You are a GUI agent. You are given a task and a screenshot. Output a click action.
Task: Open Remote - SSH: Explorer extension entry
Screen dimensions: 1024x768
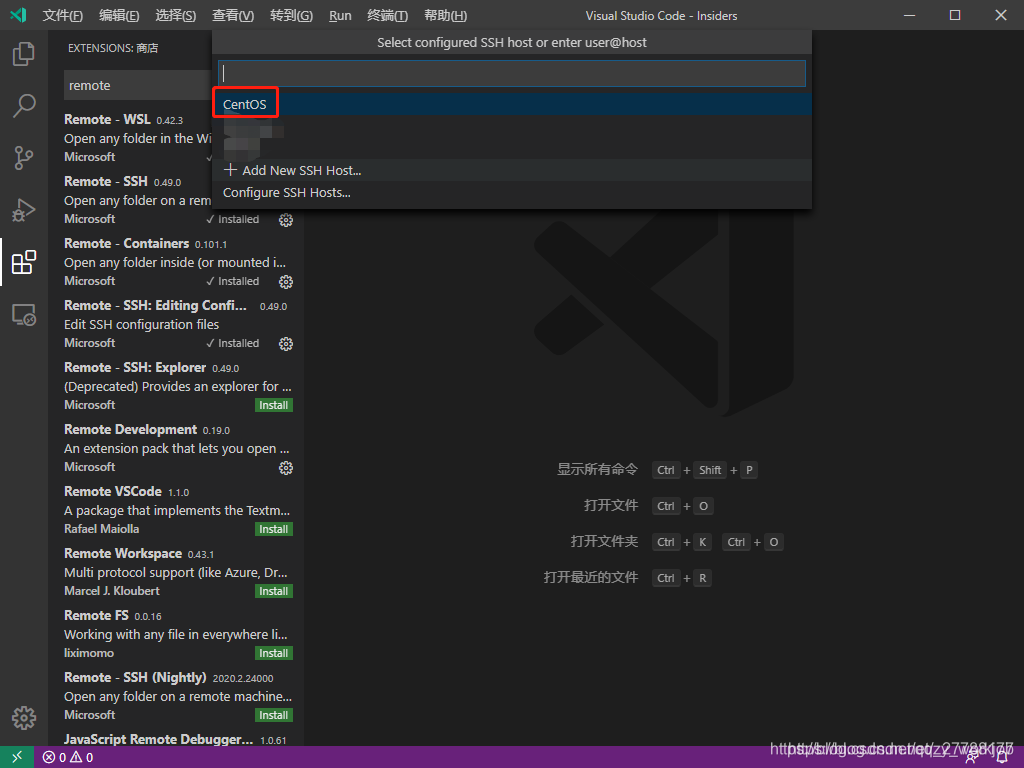tap(176, 386)
